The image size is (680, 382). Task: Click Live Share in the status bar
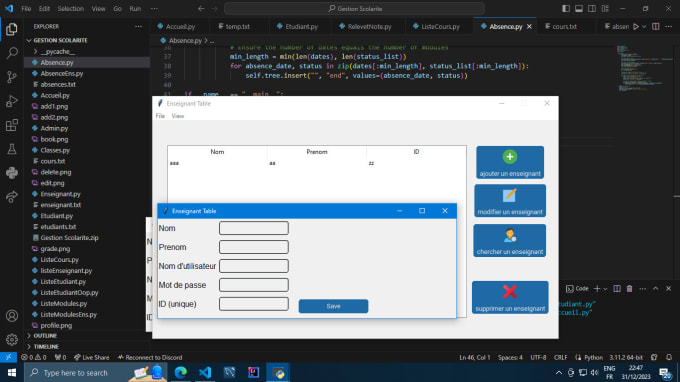pyautogui.click(x=92, y=357)
